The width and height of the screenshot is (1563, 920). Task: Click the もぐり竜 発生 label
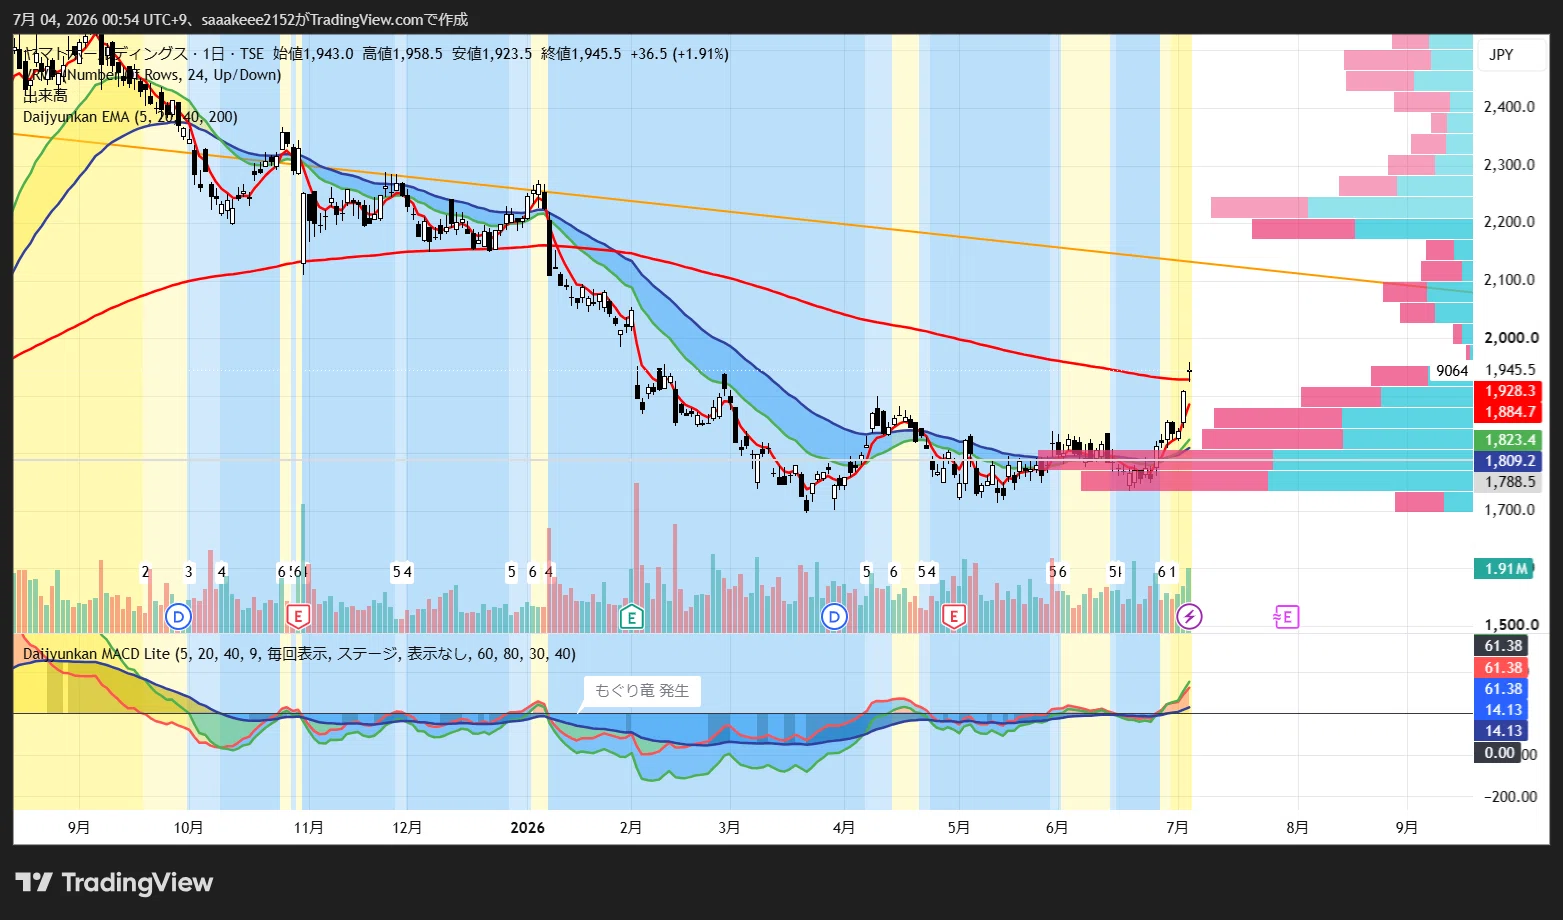642,691
